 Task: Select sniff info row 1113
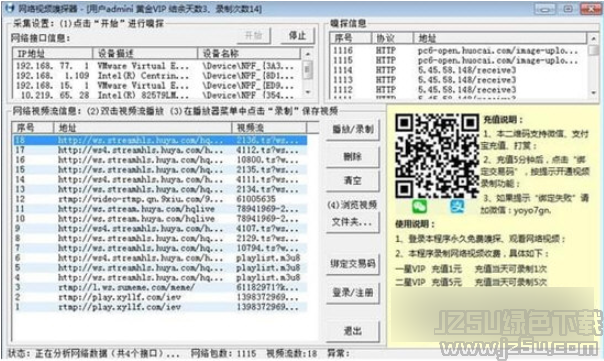point(459,80)
